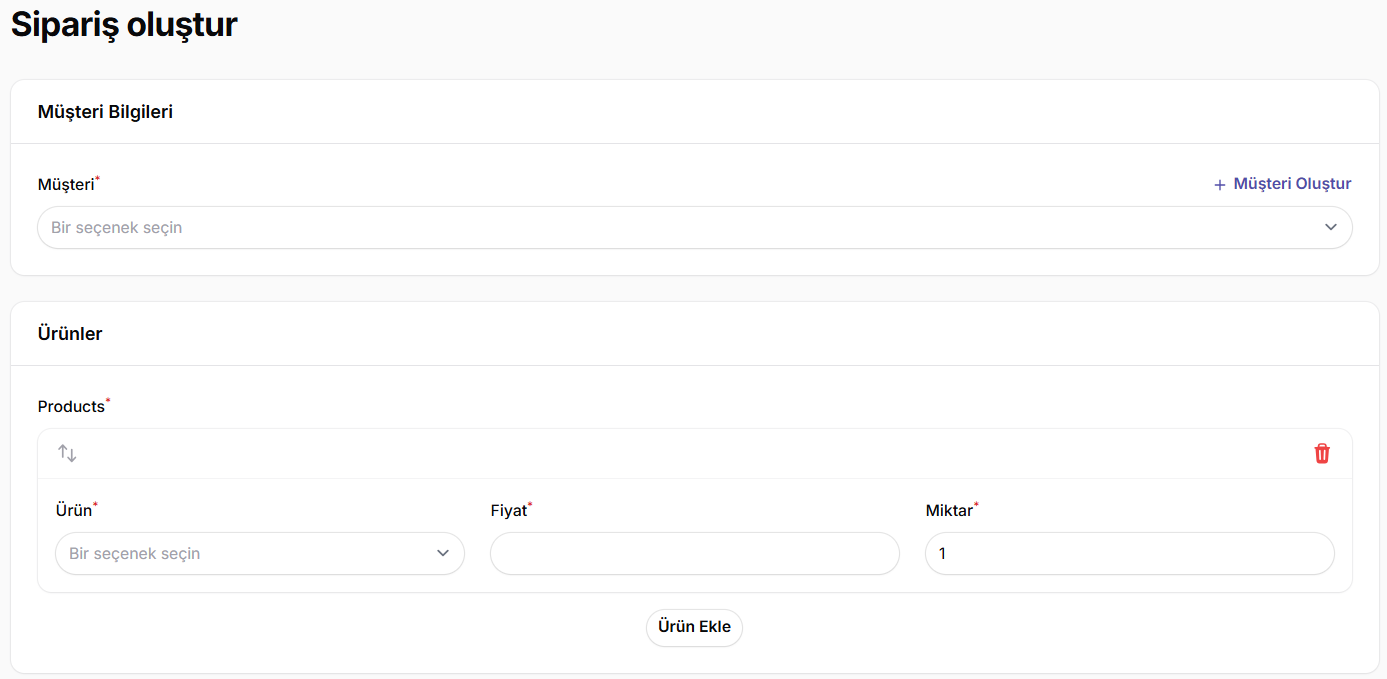Click the Sipariş oluştur page heading
This screenshot has width=1387, height=679.
[x=124, y=24]
